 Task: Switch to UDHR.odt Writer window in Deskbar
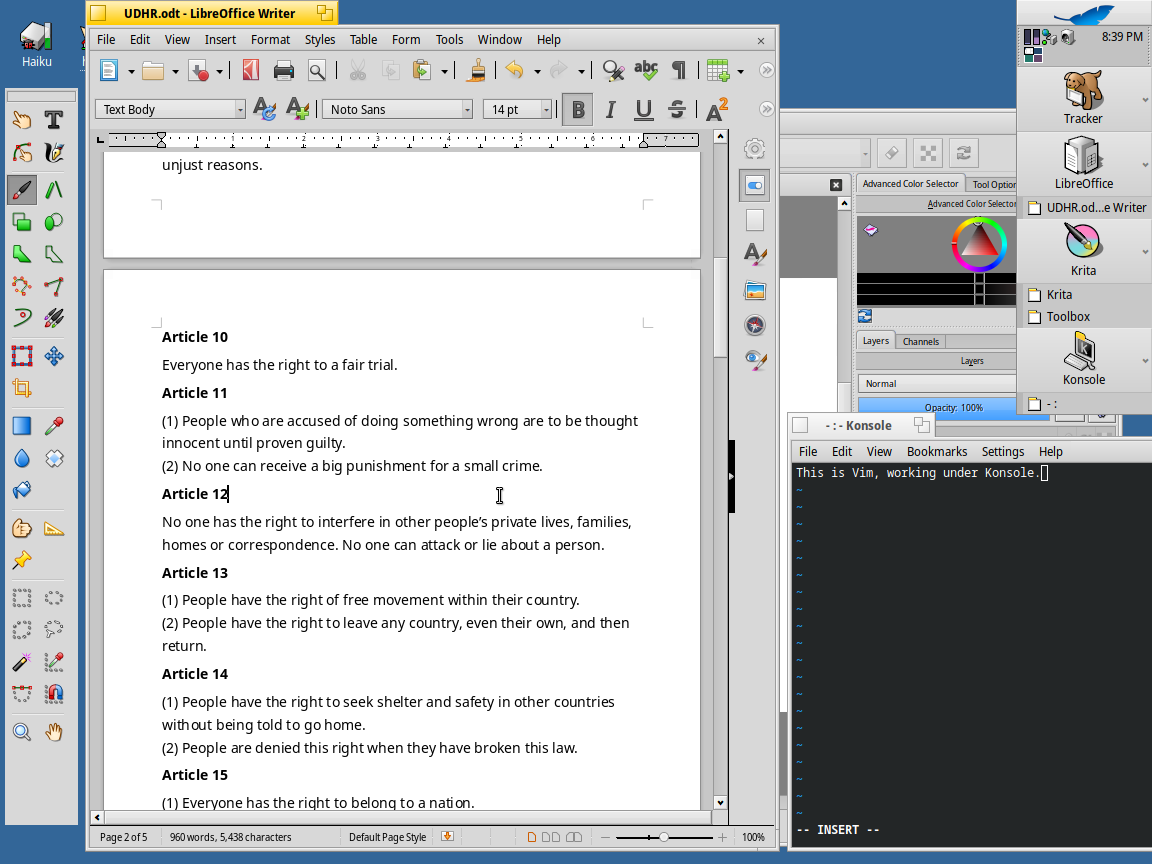[x=1087, y=208]
